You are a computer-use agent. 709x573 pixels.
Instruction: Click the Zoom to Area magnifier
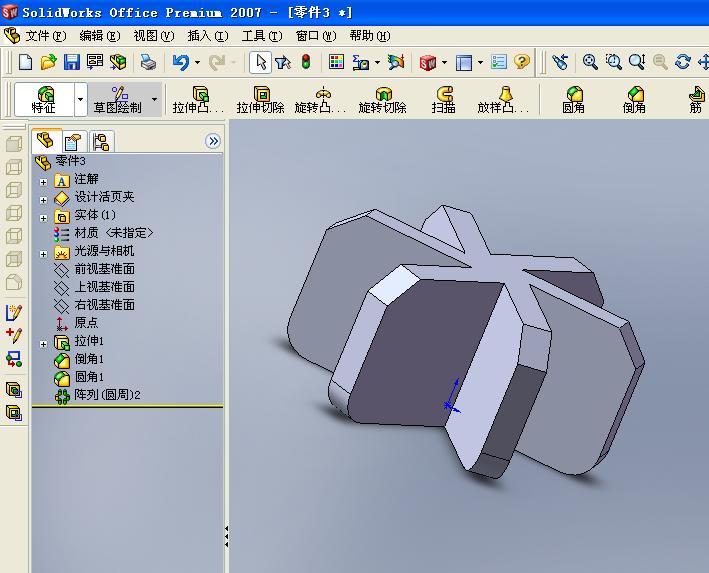pyautogui.click(x=614, y=62)
